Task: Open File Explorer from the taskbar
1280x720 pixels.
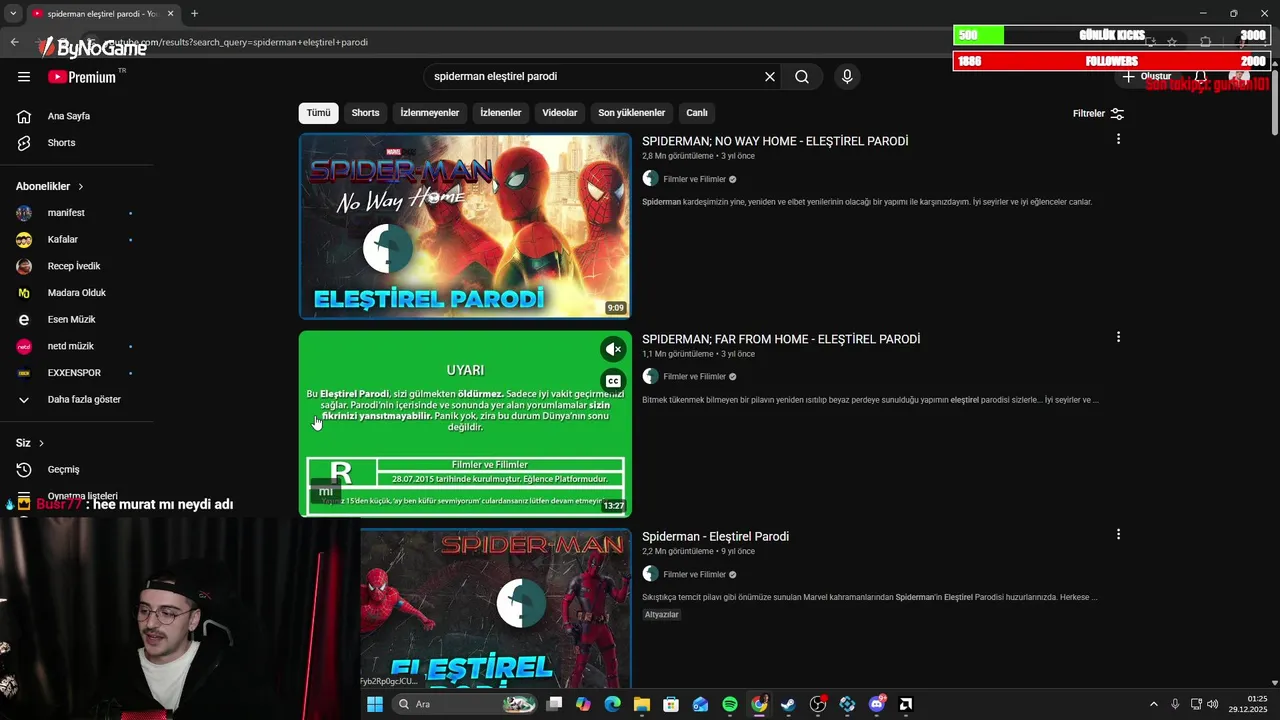Action: pyautogui.click(x=642, y=704)
